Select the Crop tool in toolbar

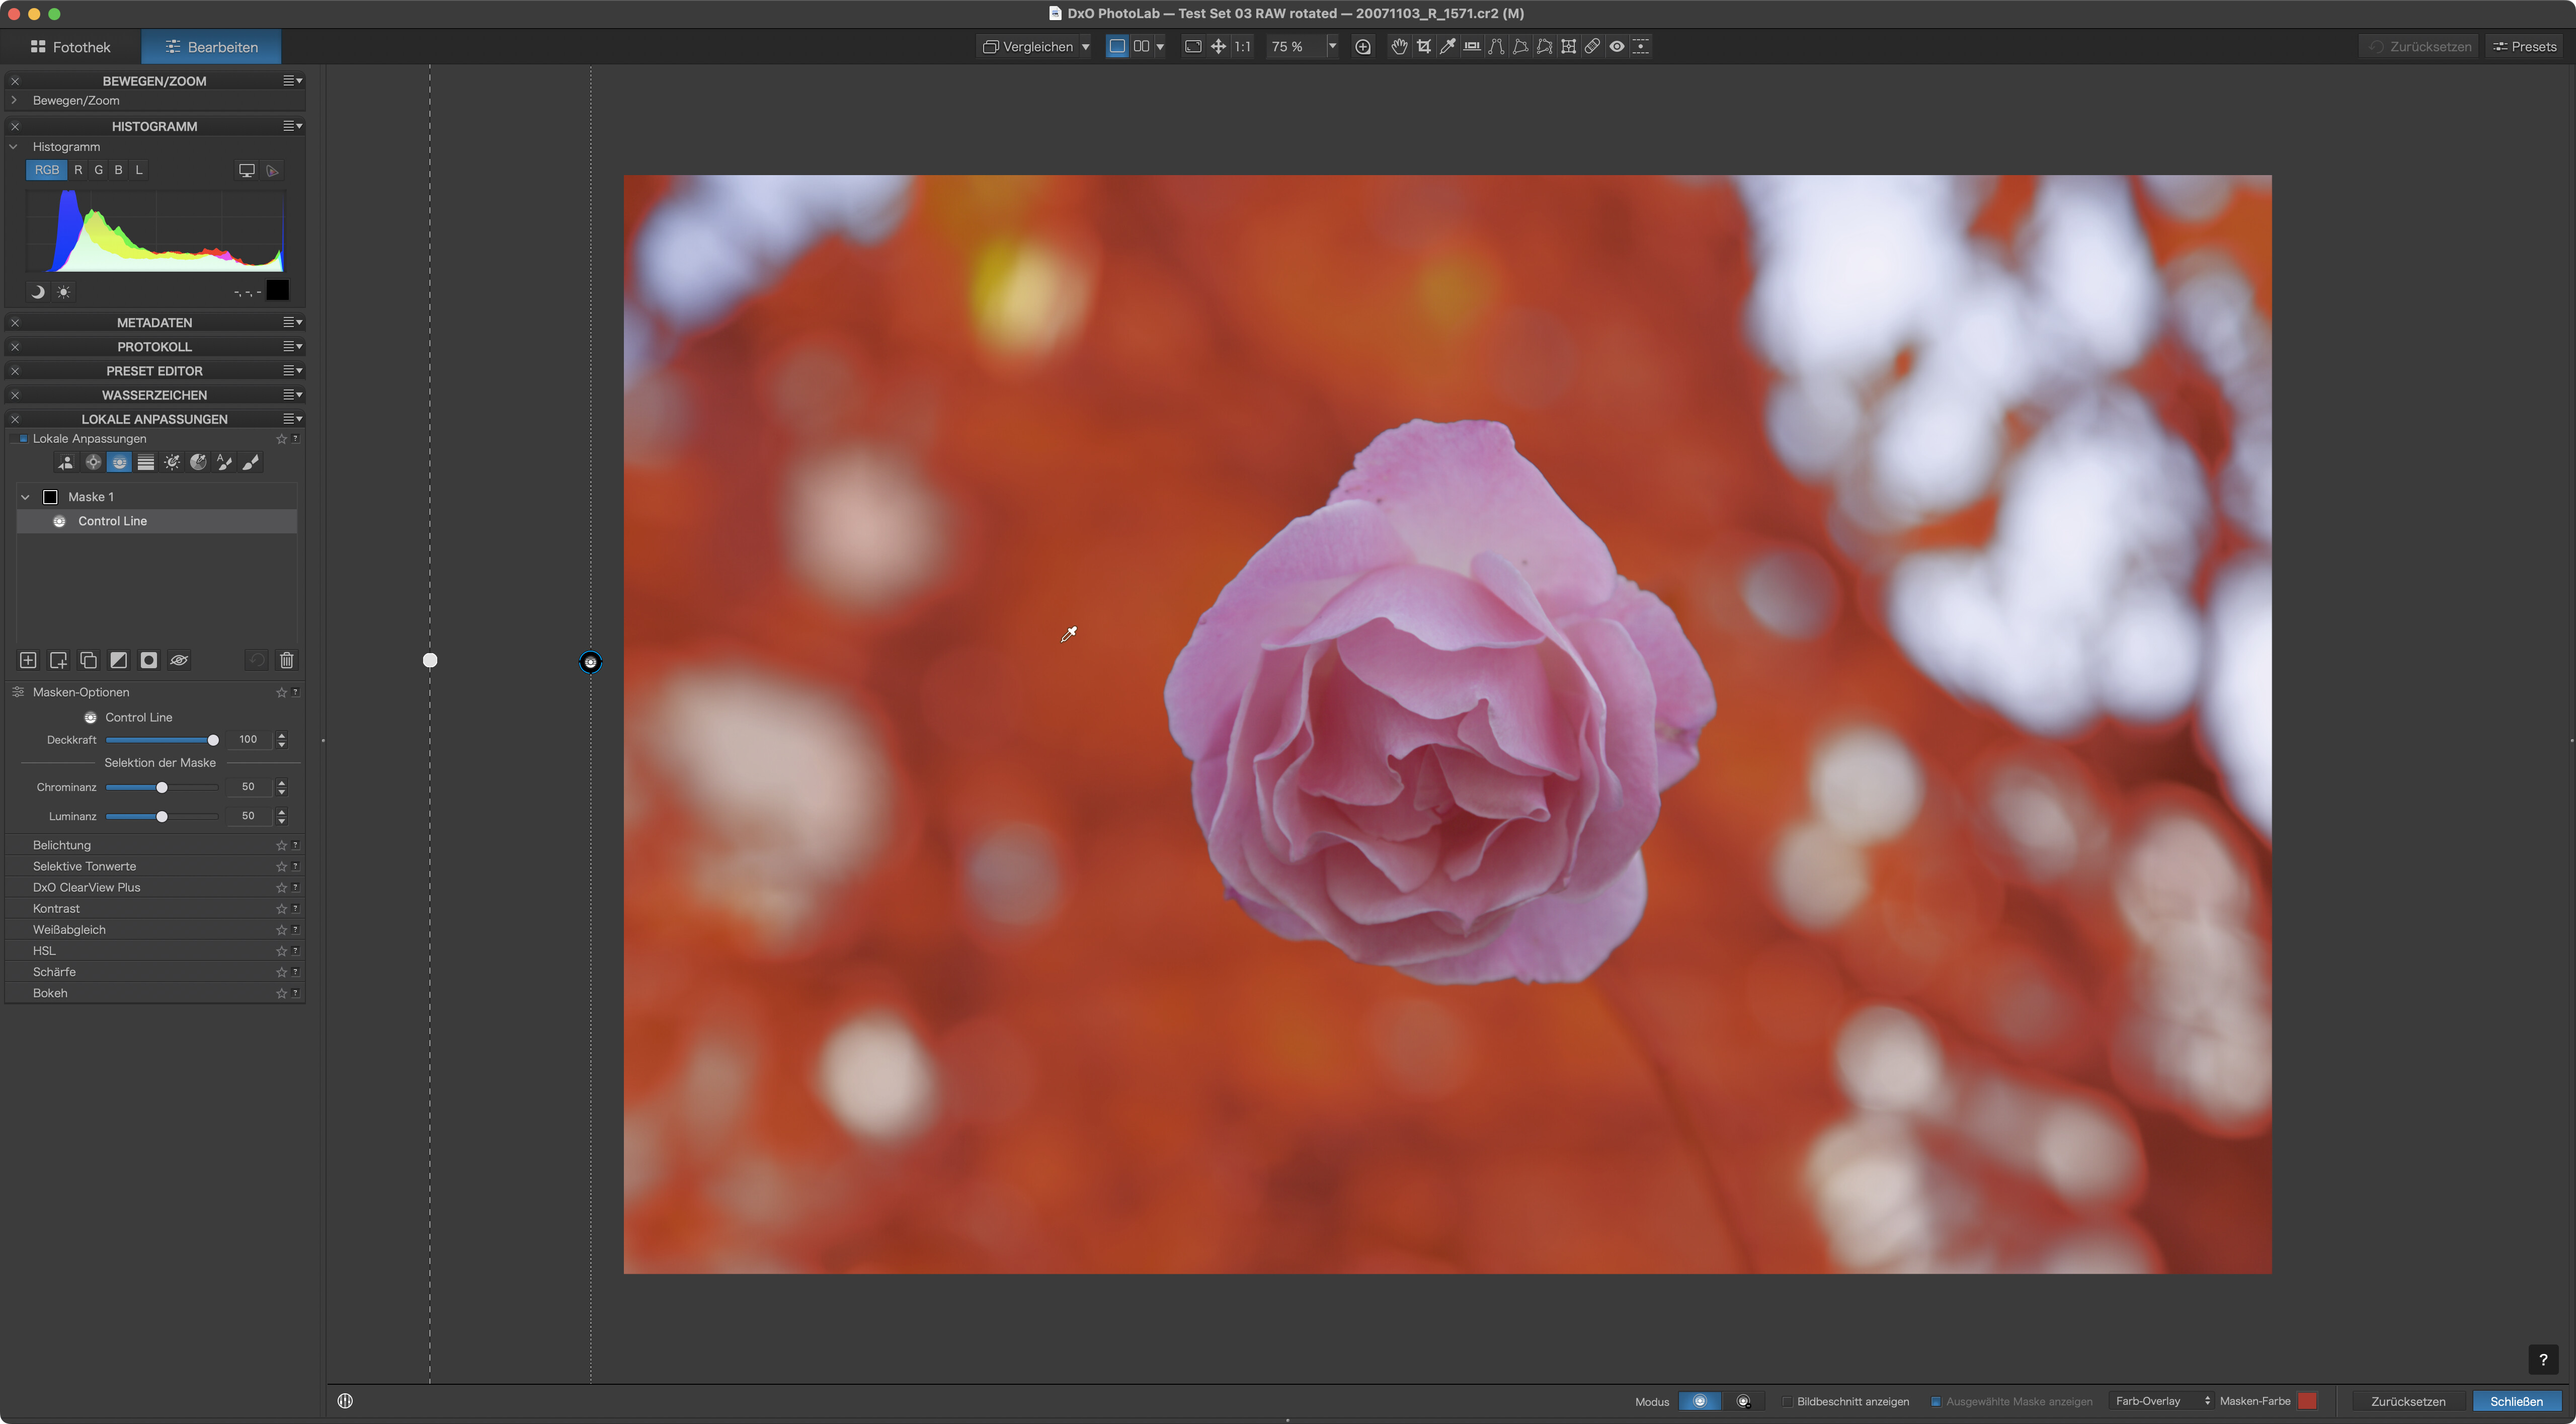point(1423,46)
